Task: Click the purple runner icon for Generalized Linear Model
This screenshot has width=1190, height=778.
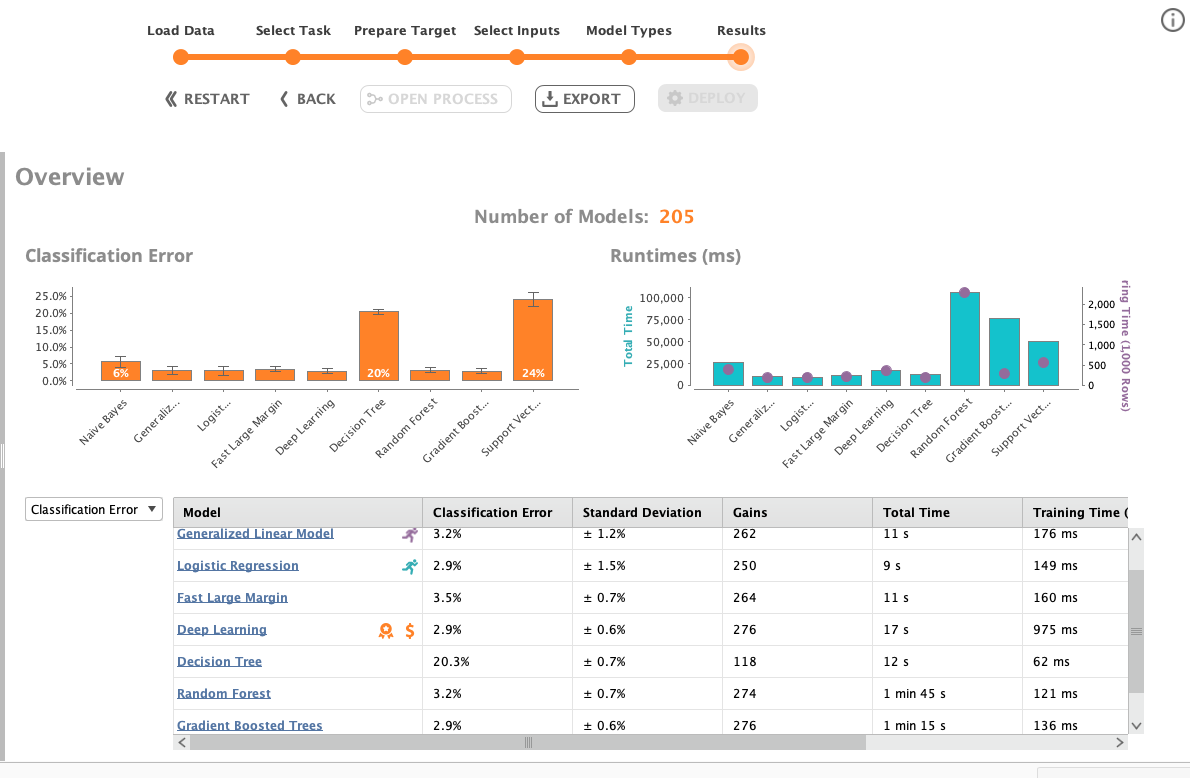Action: [410, 535]
